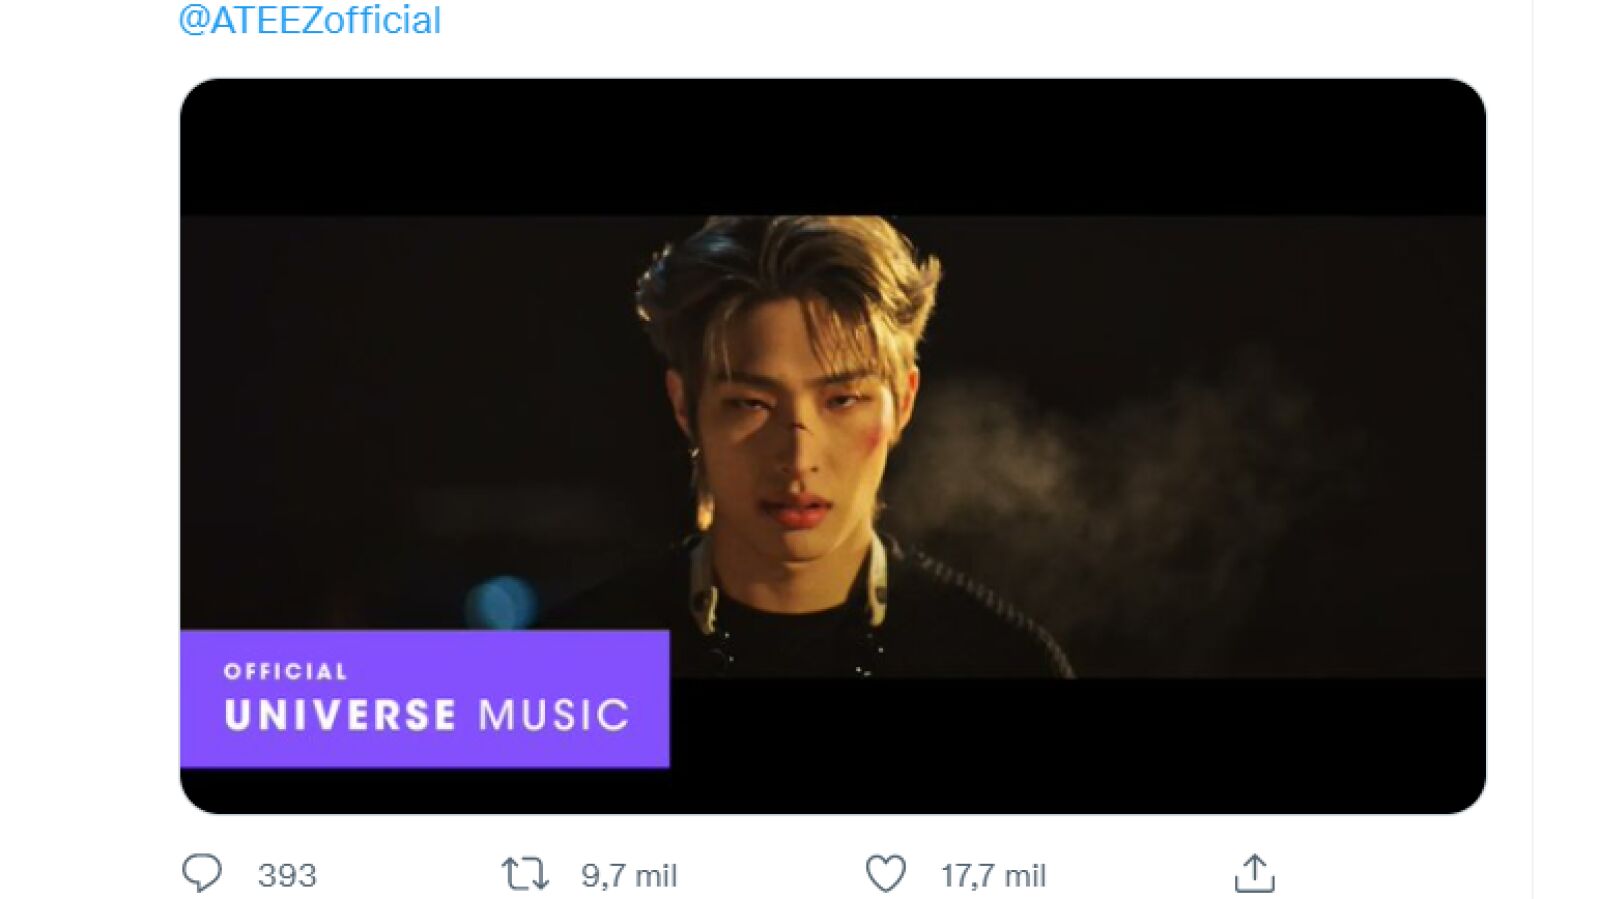Click the reply speech bubble icon
This screenshot has height=899, width=1600.
(x=202, y=873)
